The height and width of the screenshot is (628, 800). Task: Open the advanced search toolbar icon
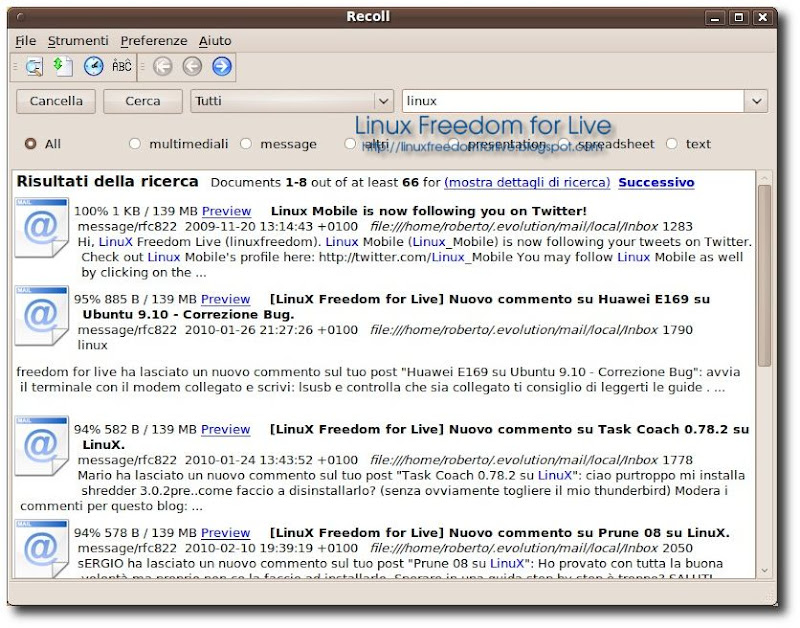34,67
